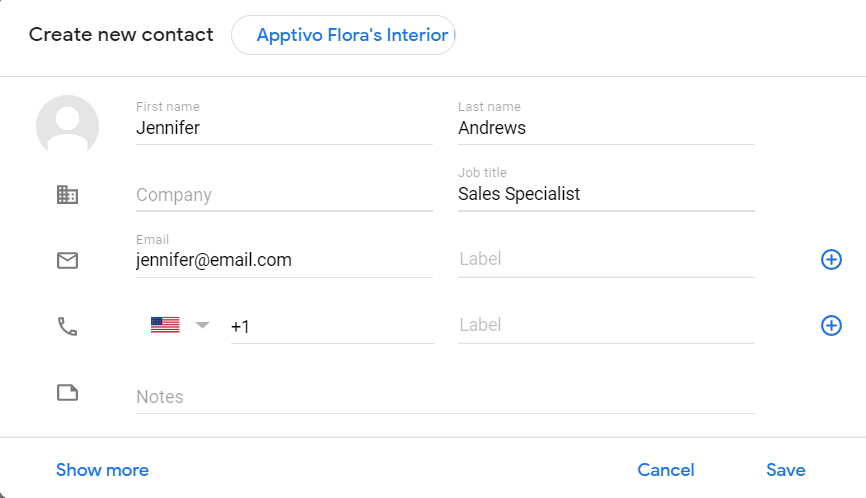Open the Apptivo Flora's Interior label chip
The height and width of the screenshot is (498, 866).
coord(343,35)
